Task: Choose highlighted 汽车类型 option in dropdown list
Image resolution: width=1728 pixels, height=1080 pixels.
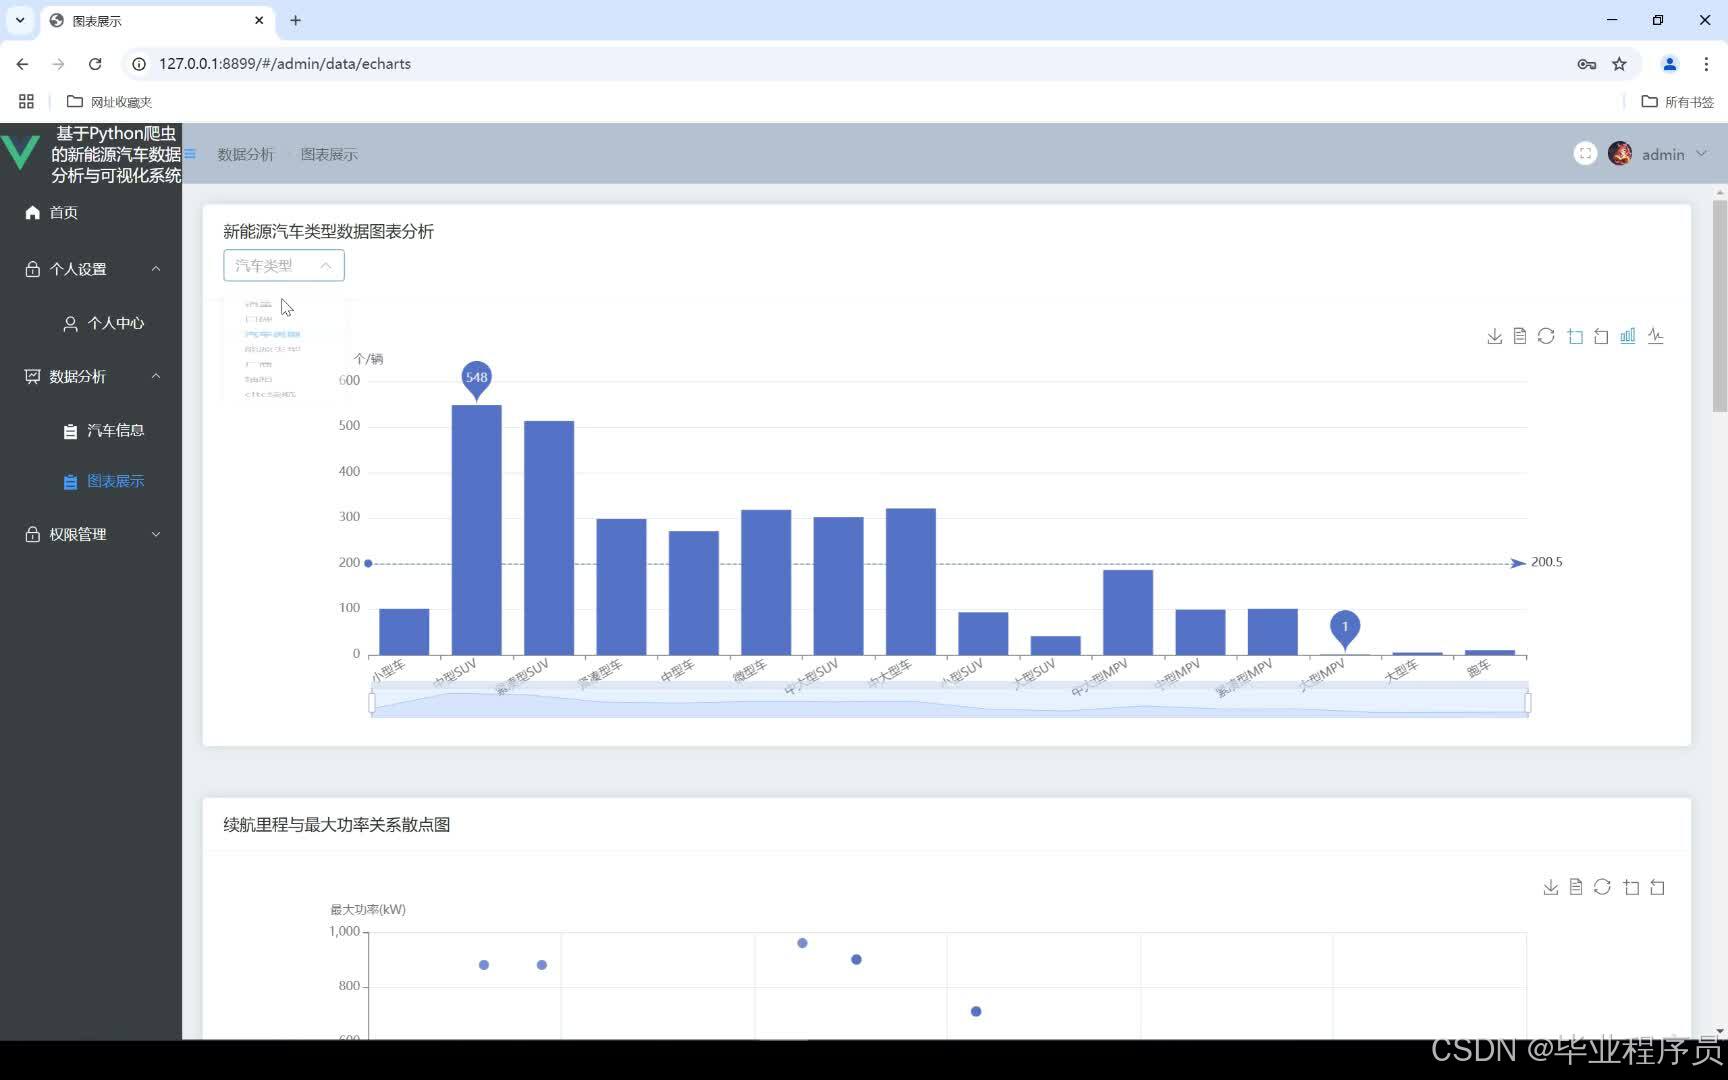Action: [272, 334]
